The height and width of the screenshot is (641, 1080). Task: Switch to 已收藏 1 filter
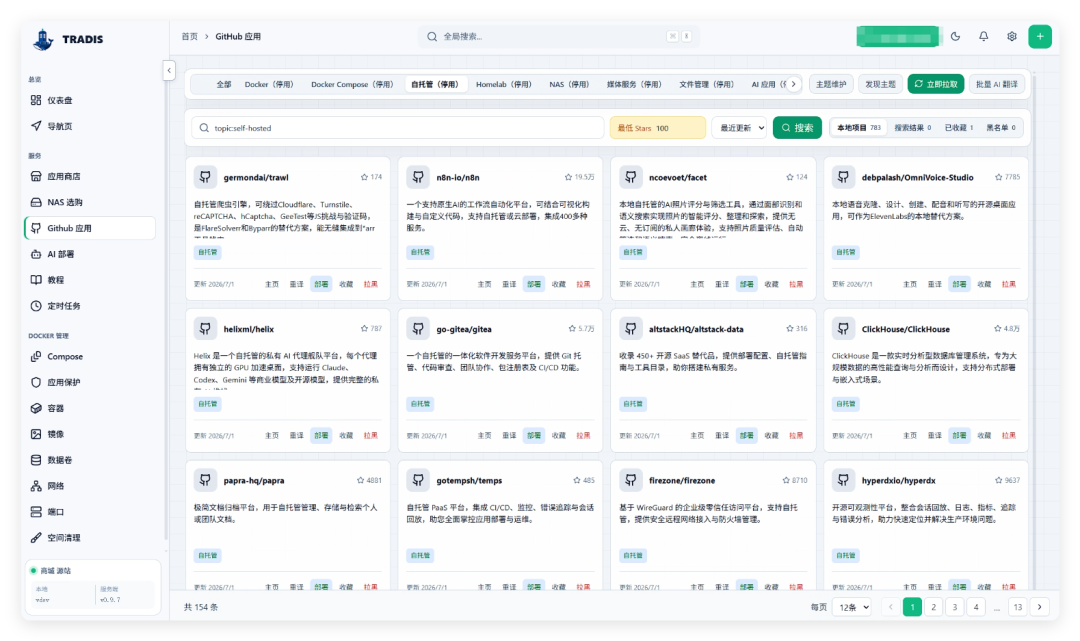959,128
